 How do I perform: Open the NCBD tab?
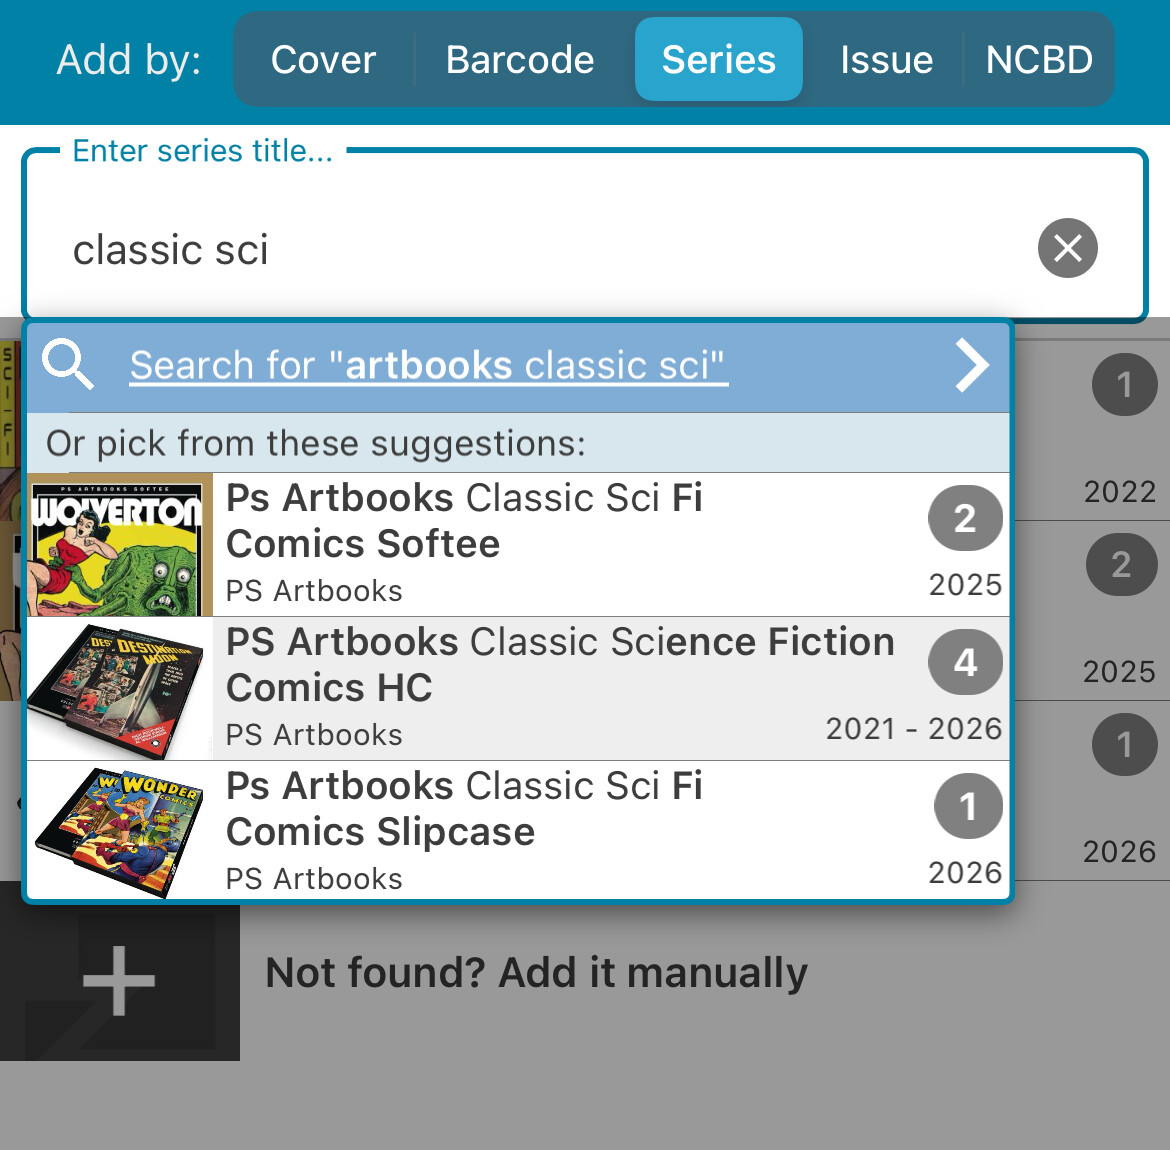(x=1039, y=60)
